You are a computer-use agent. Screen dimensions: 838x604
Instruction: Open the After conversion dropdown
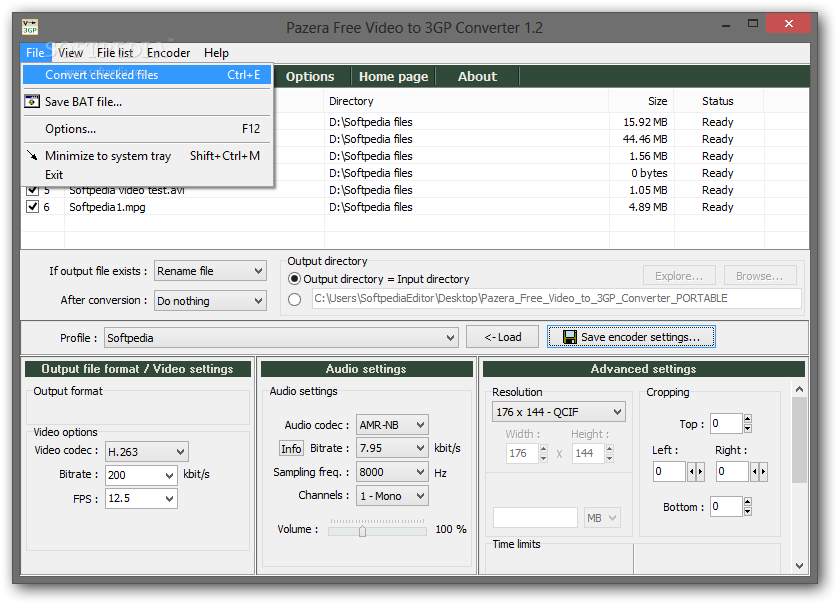coord(211,301)
